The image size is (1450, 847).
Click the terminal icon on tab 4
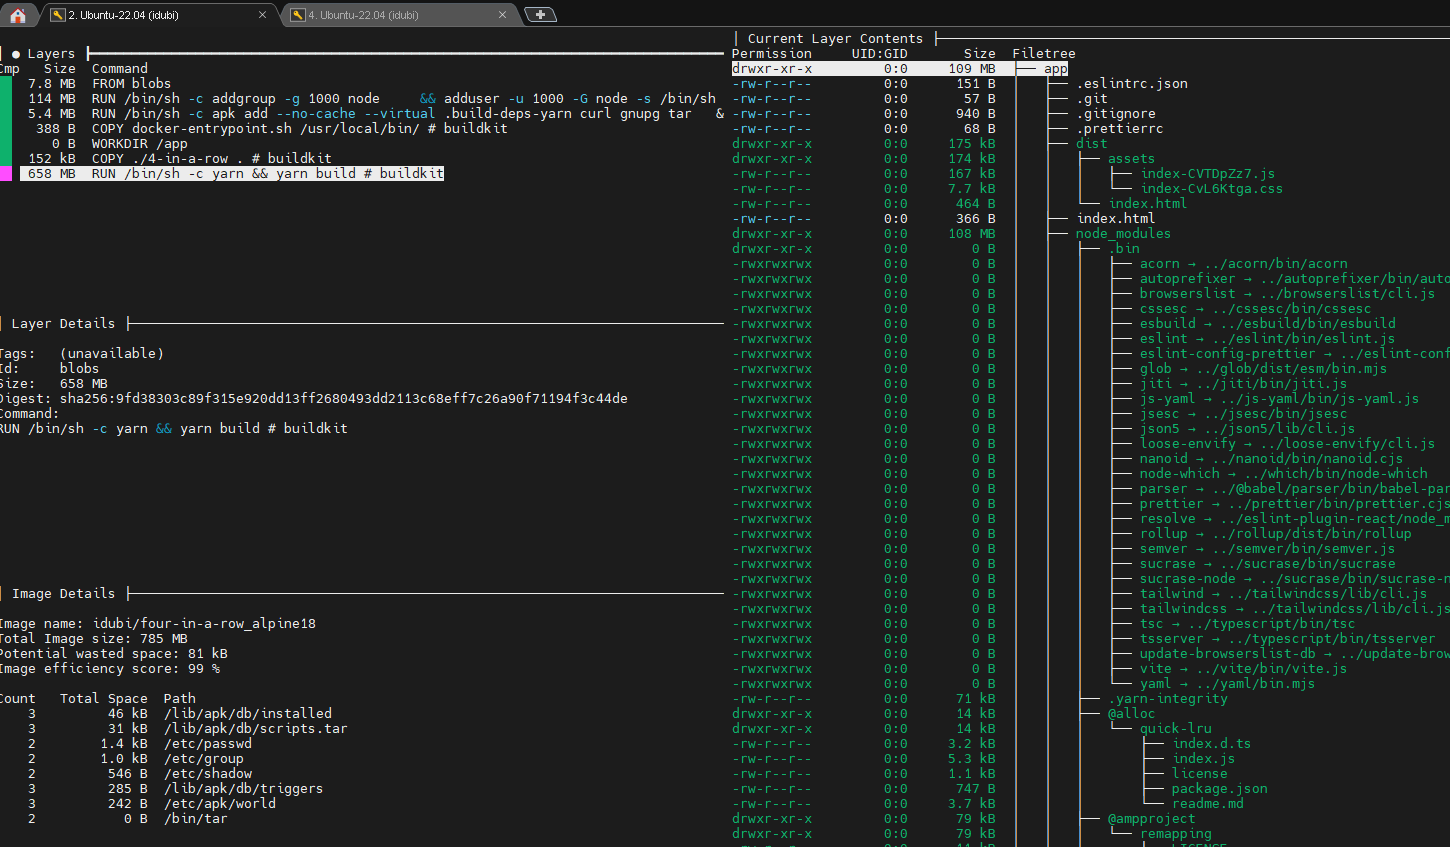click(298, 15)
